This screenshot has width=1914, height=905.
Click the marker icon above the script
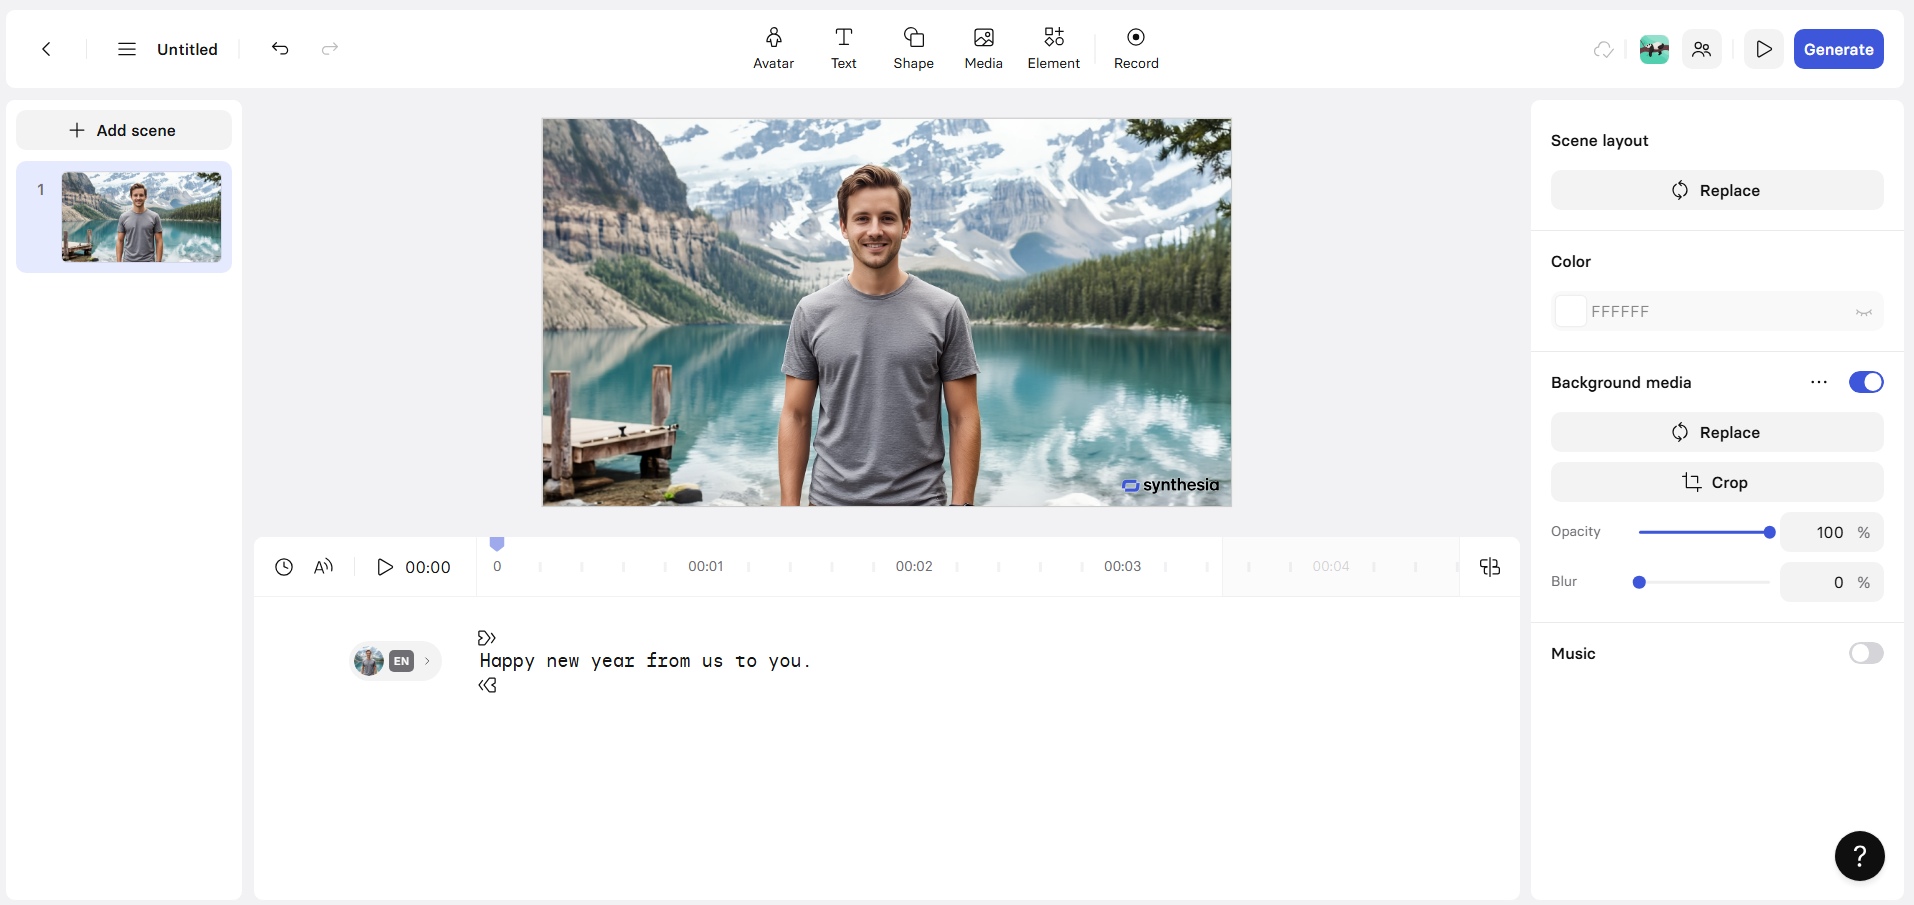tap(487, 638)
